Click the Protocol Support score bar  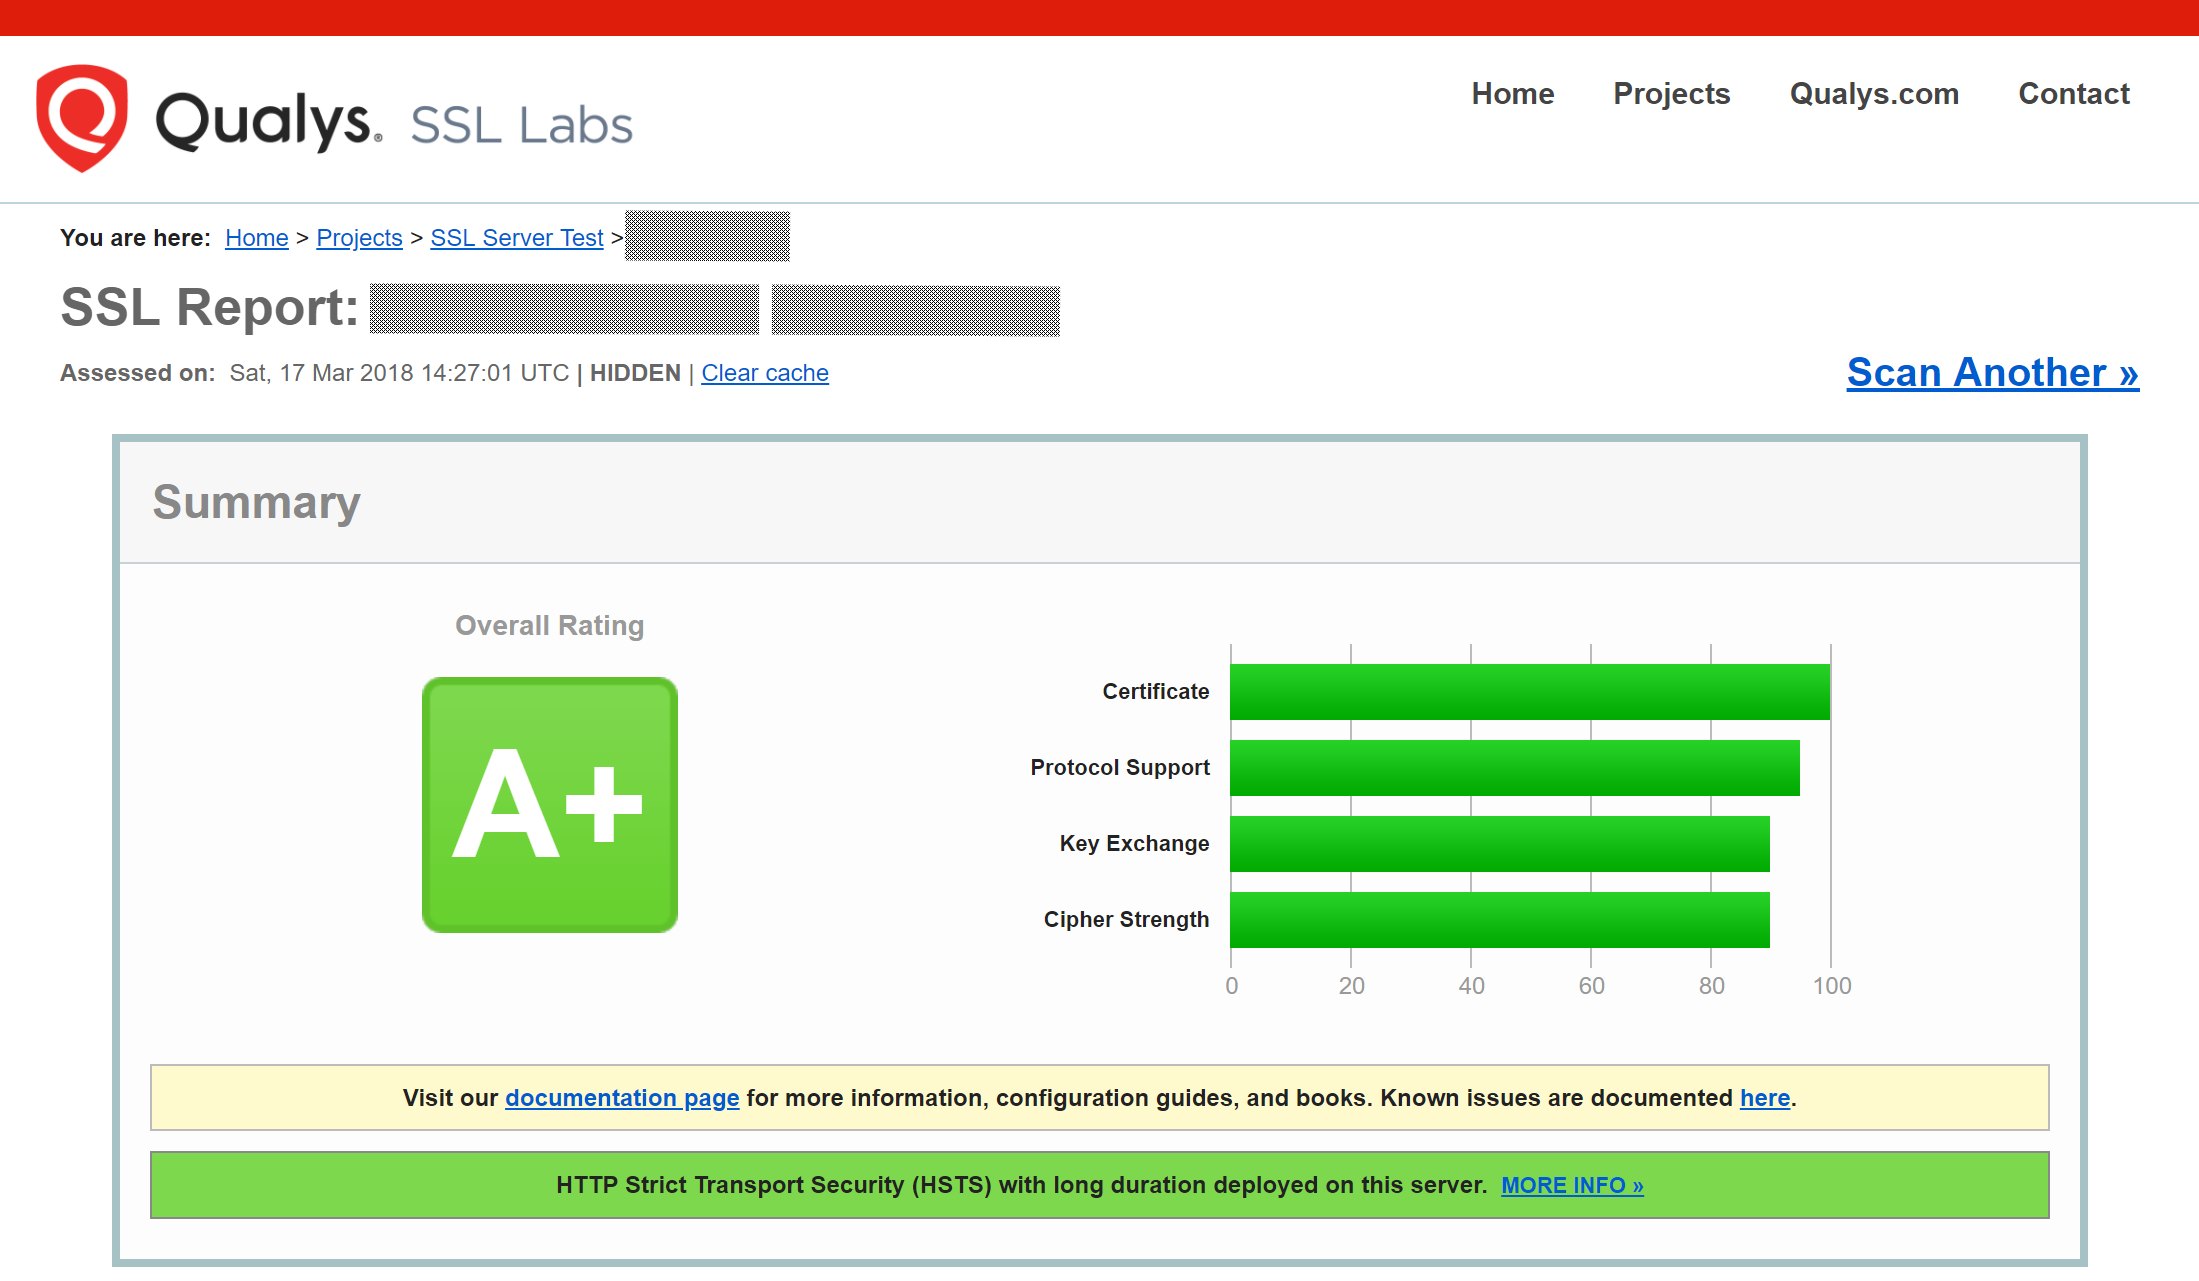point(1510,768)
